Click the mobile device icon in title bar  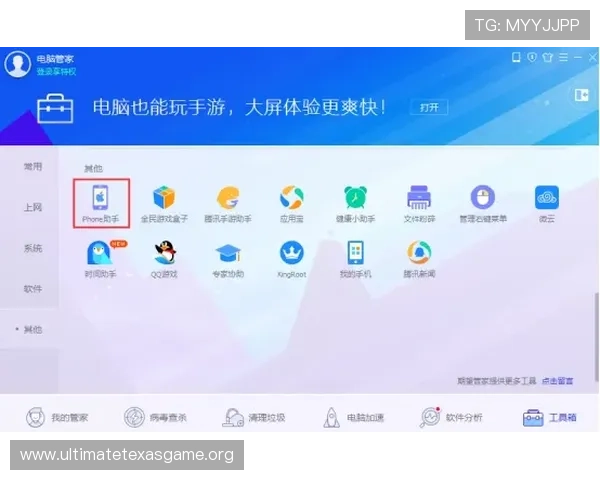pyautogui.click(x=516, y=57)
